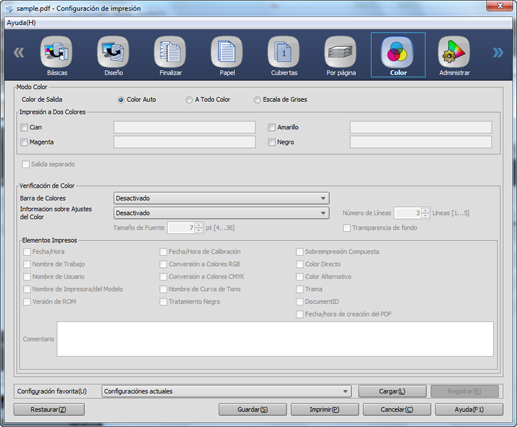Select the Por página icon
Viewport: 517px width, 427px height.
pos(340,52)
